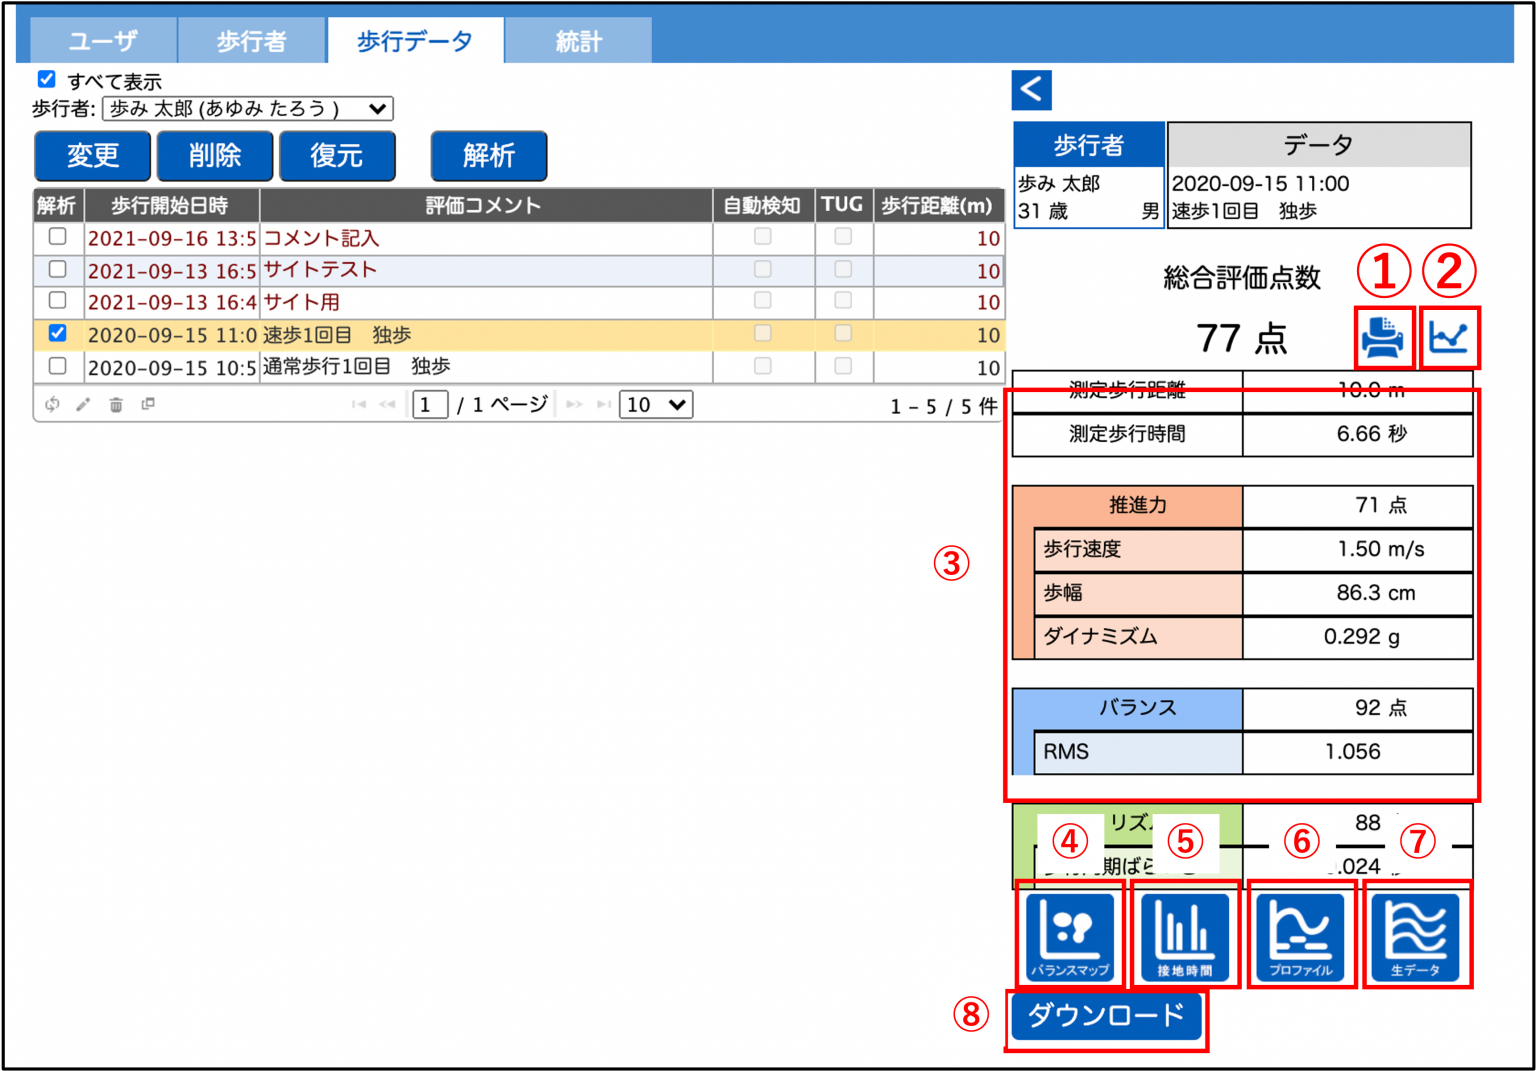Select the ユーザ tab

[x=101, y=40]
